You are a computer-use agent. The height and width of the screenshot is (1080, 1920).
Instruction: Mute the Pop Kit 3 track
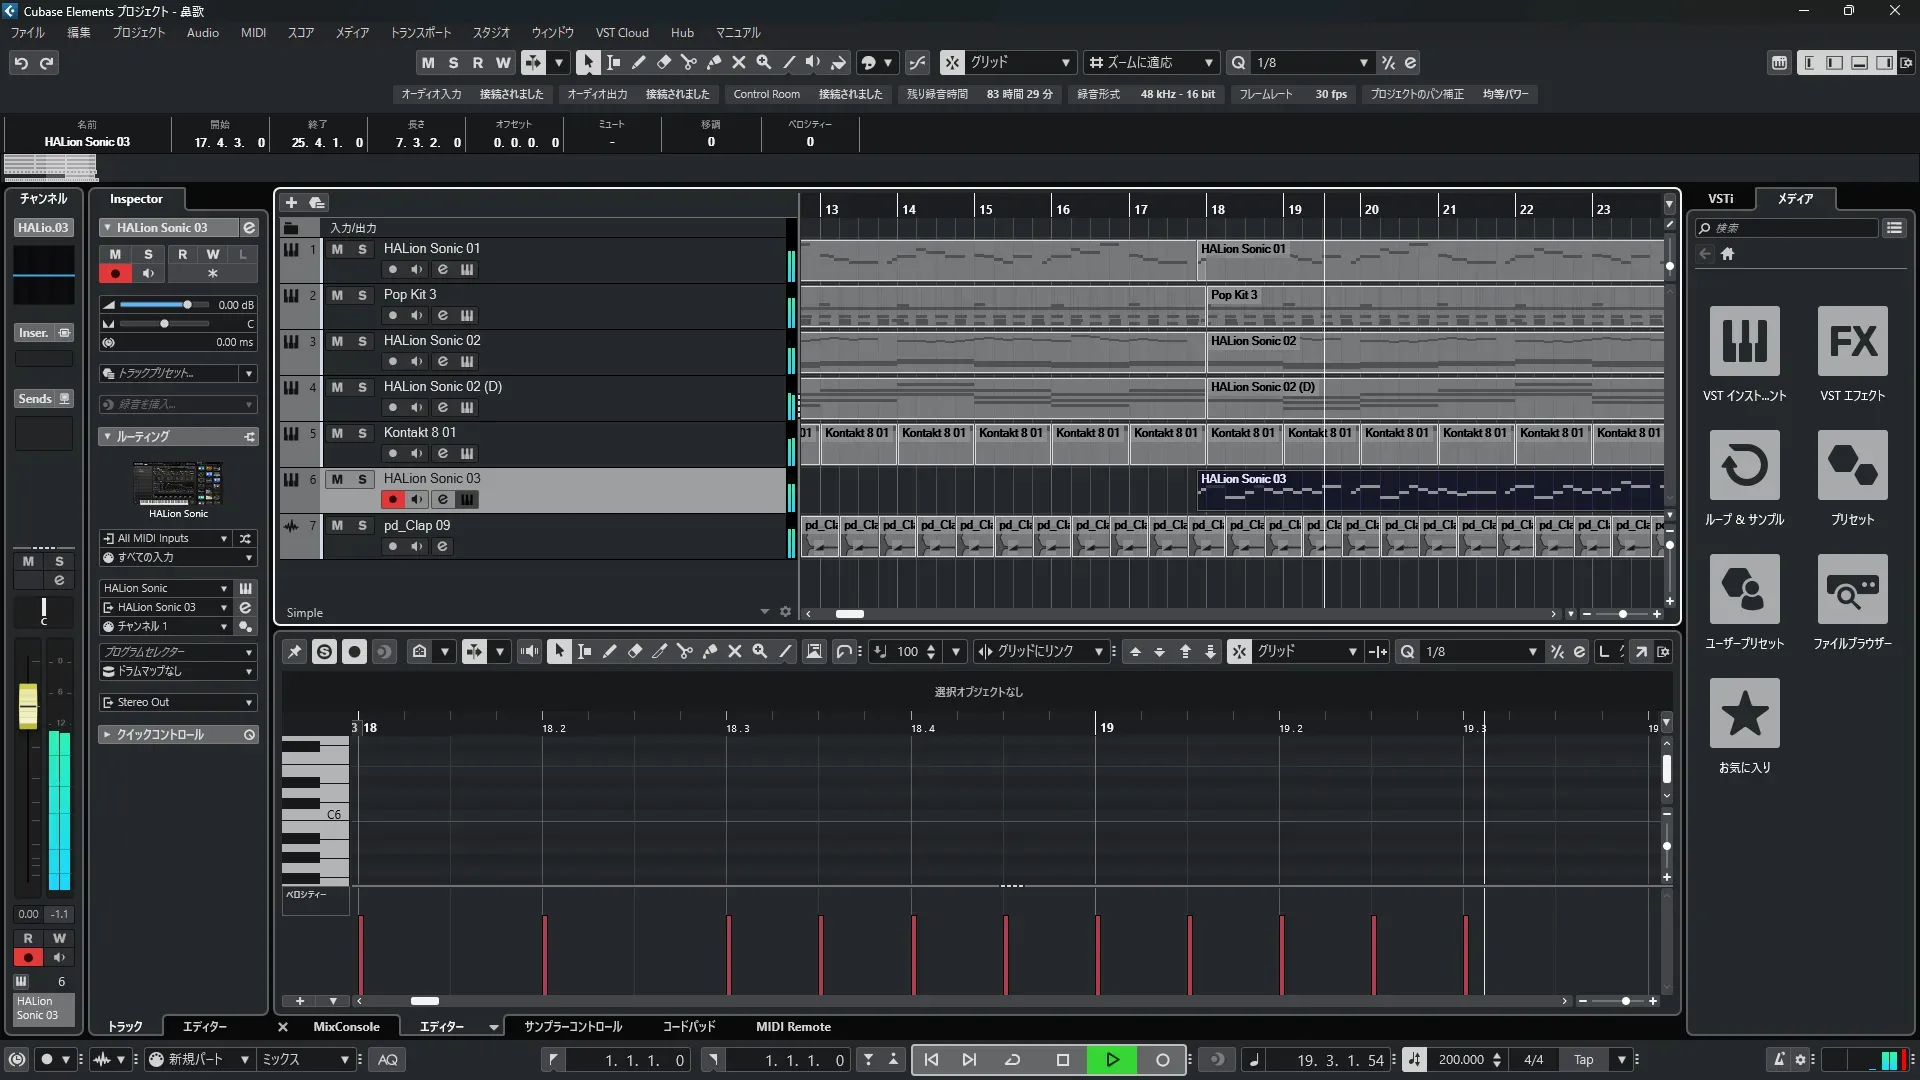[x=337, y=295]
